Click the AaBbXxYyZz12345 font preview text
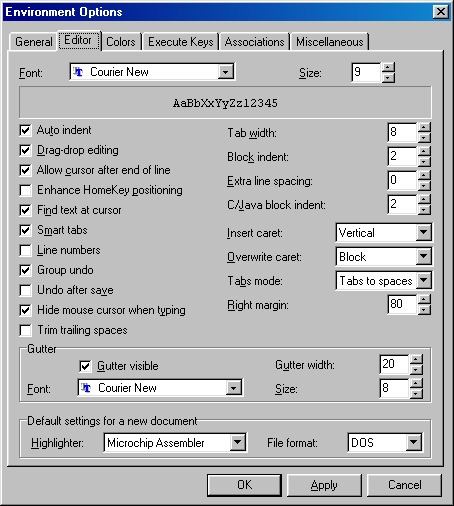The image size is (454, 506). [225, 103]
